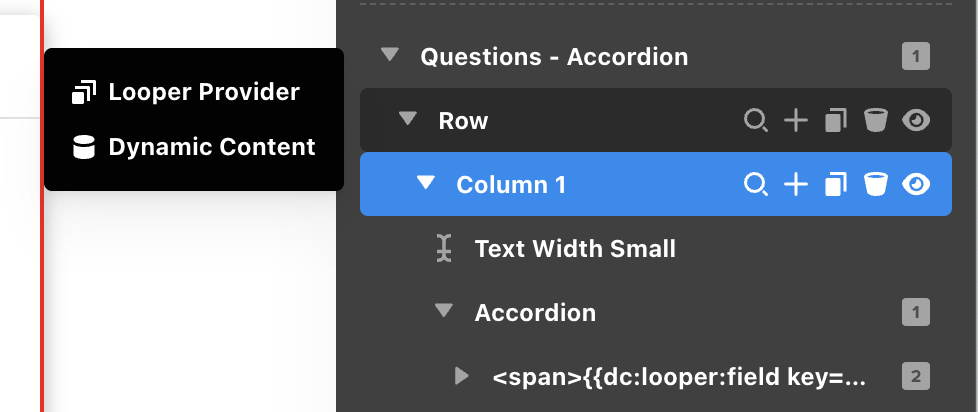Select the Text Width Small item
This screenshot has height=412, width=978.
point(575,248)
